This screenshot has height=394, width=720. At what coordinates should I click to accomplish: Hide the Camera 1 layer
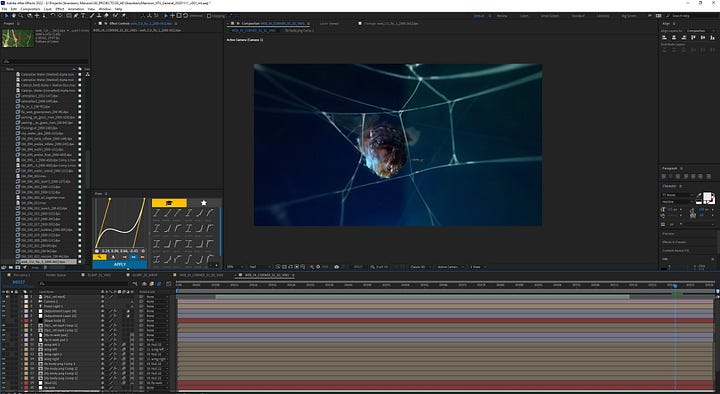tap(4, 302)
